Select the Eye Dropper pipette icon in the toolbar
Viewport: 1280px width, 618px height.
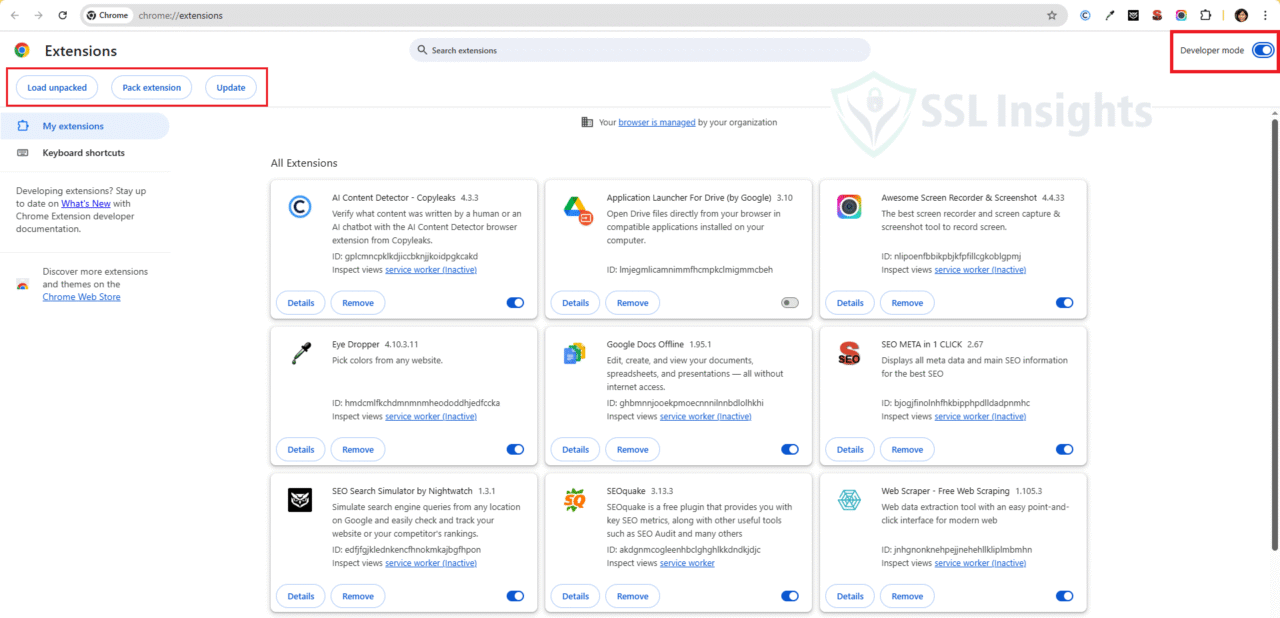[x=1109, y=15]
